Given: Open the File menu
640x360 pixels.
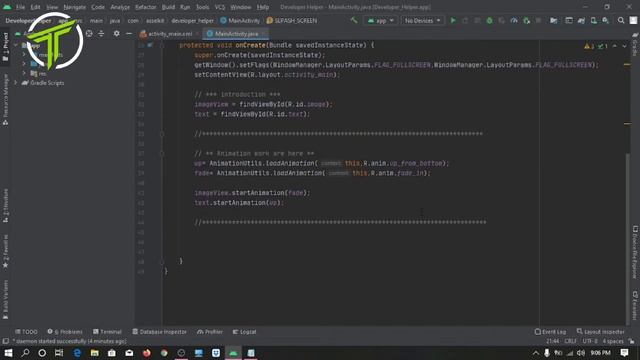Looking at the screenshot, I should coord(20,7).
